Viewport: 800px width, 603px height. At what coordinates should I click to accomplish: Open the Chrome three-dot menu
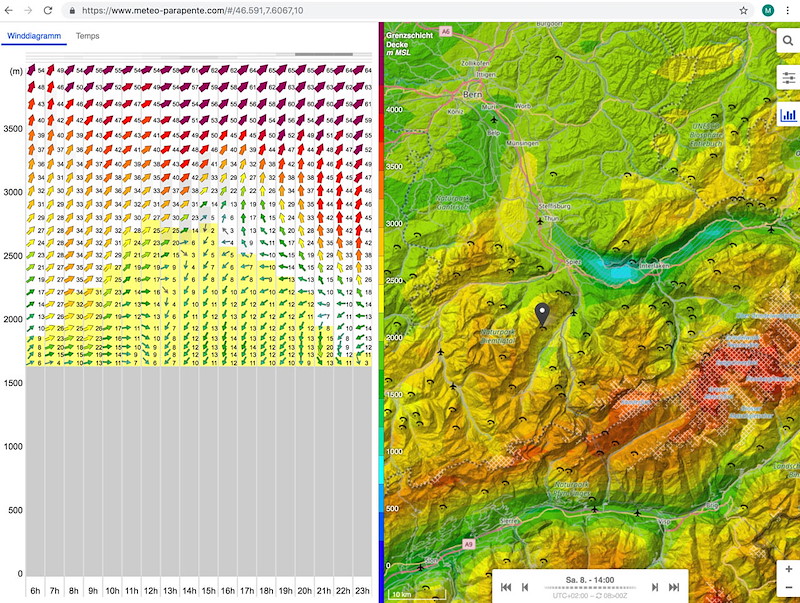coord(788,10)
